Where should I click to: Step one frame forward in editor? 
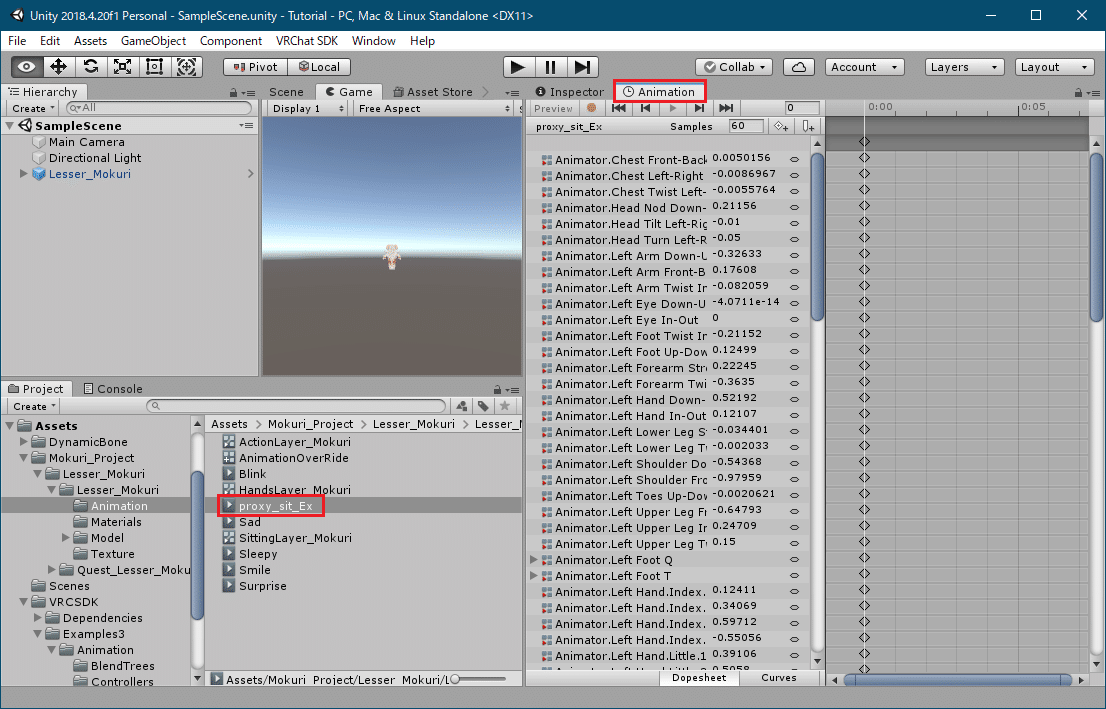582,67
